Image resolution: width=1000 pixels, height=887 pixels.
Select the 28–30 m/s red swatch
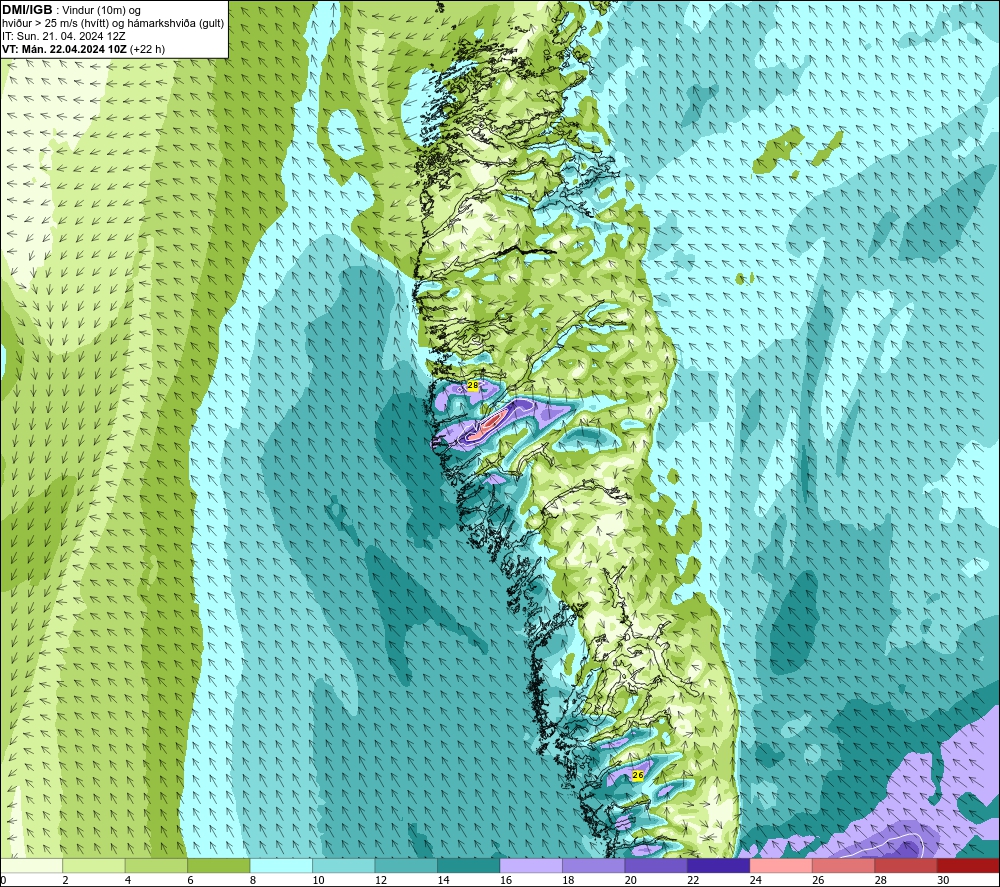[906, 866]
